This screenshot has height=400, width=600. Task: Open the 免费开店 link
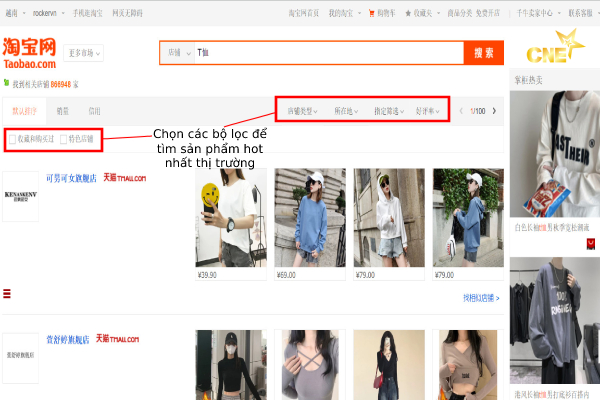pyautogui.click(x=488, y=13)
